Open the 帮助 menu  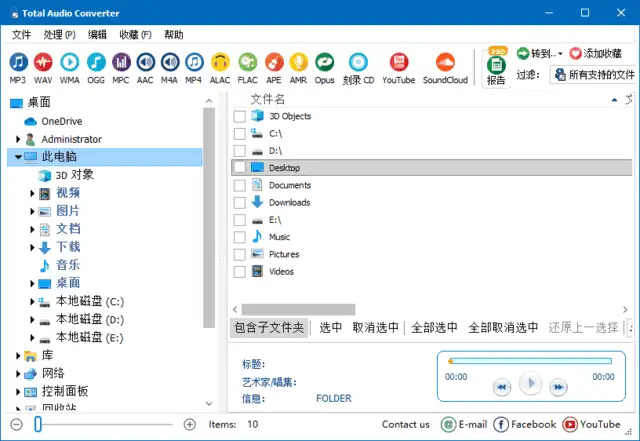click(174, 34)
